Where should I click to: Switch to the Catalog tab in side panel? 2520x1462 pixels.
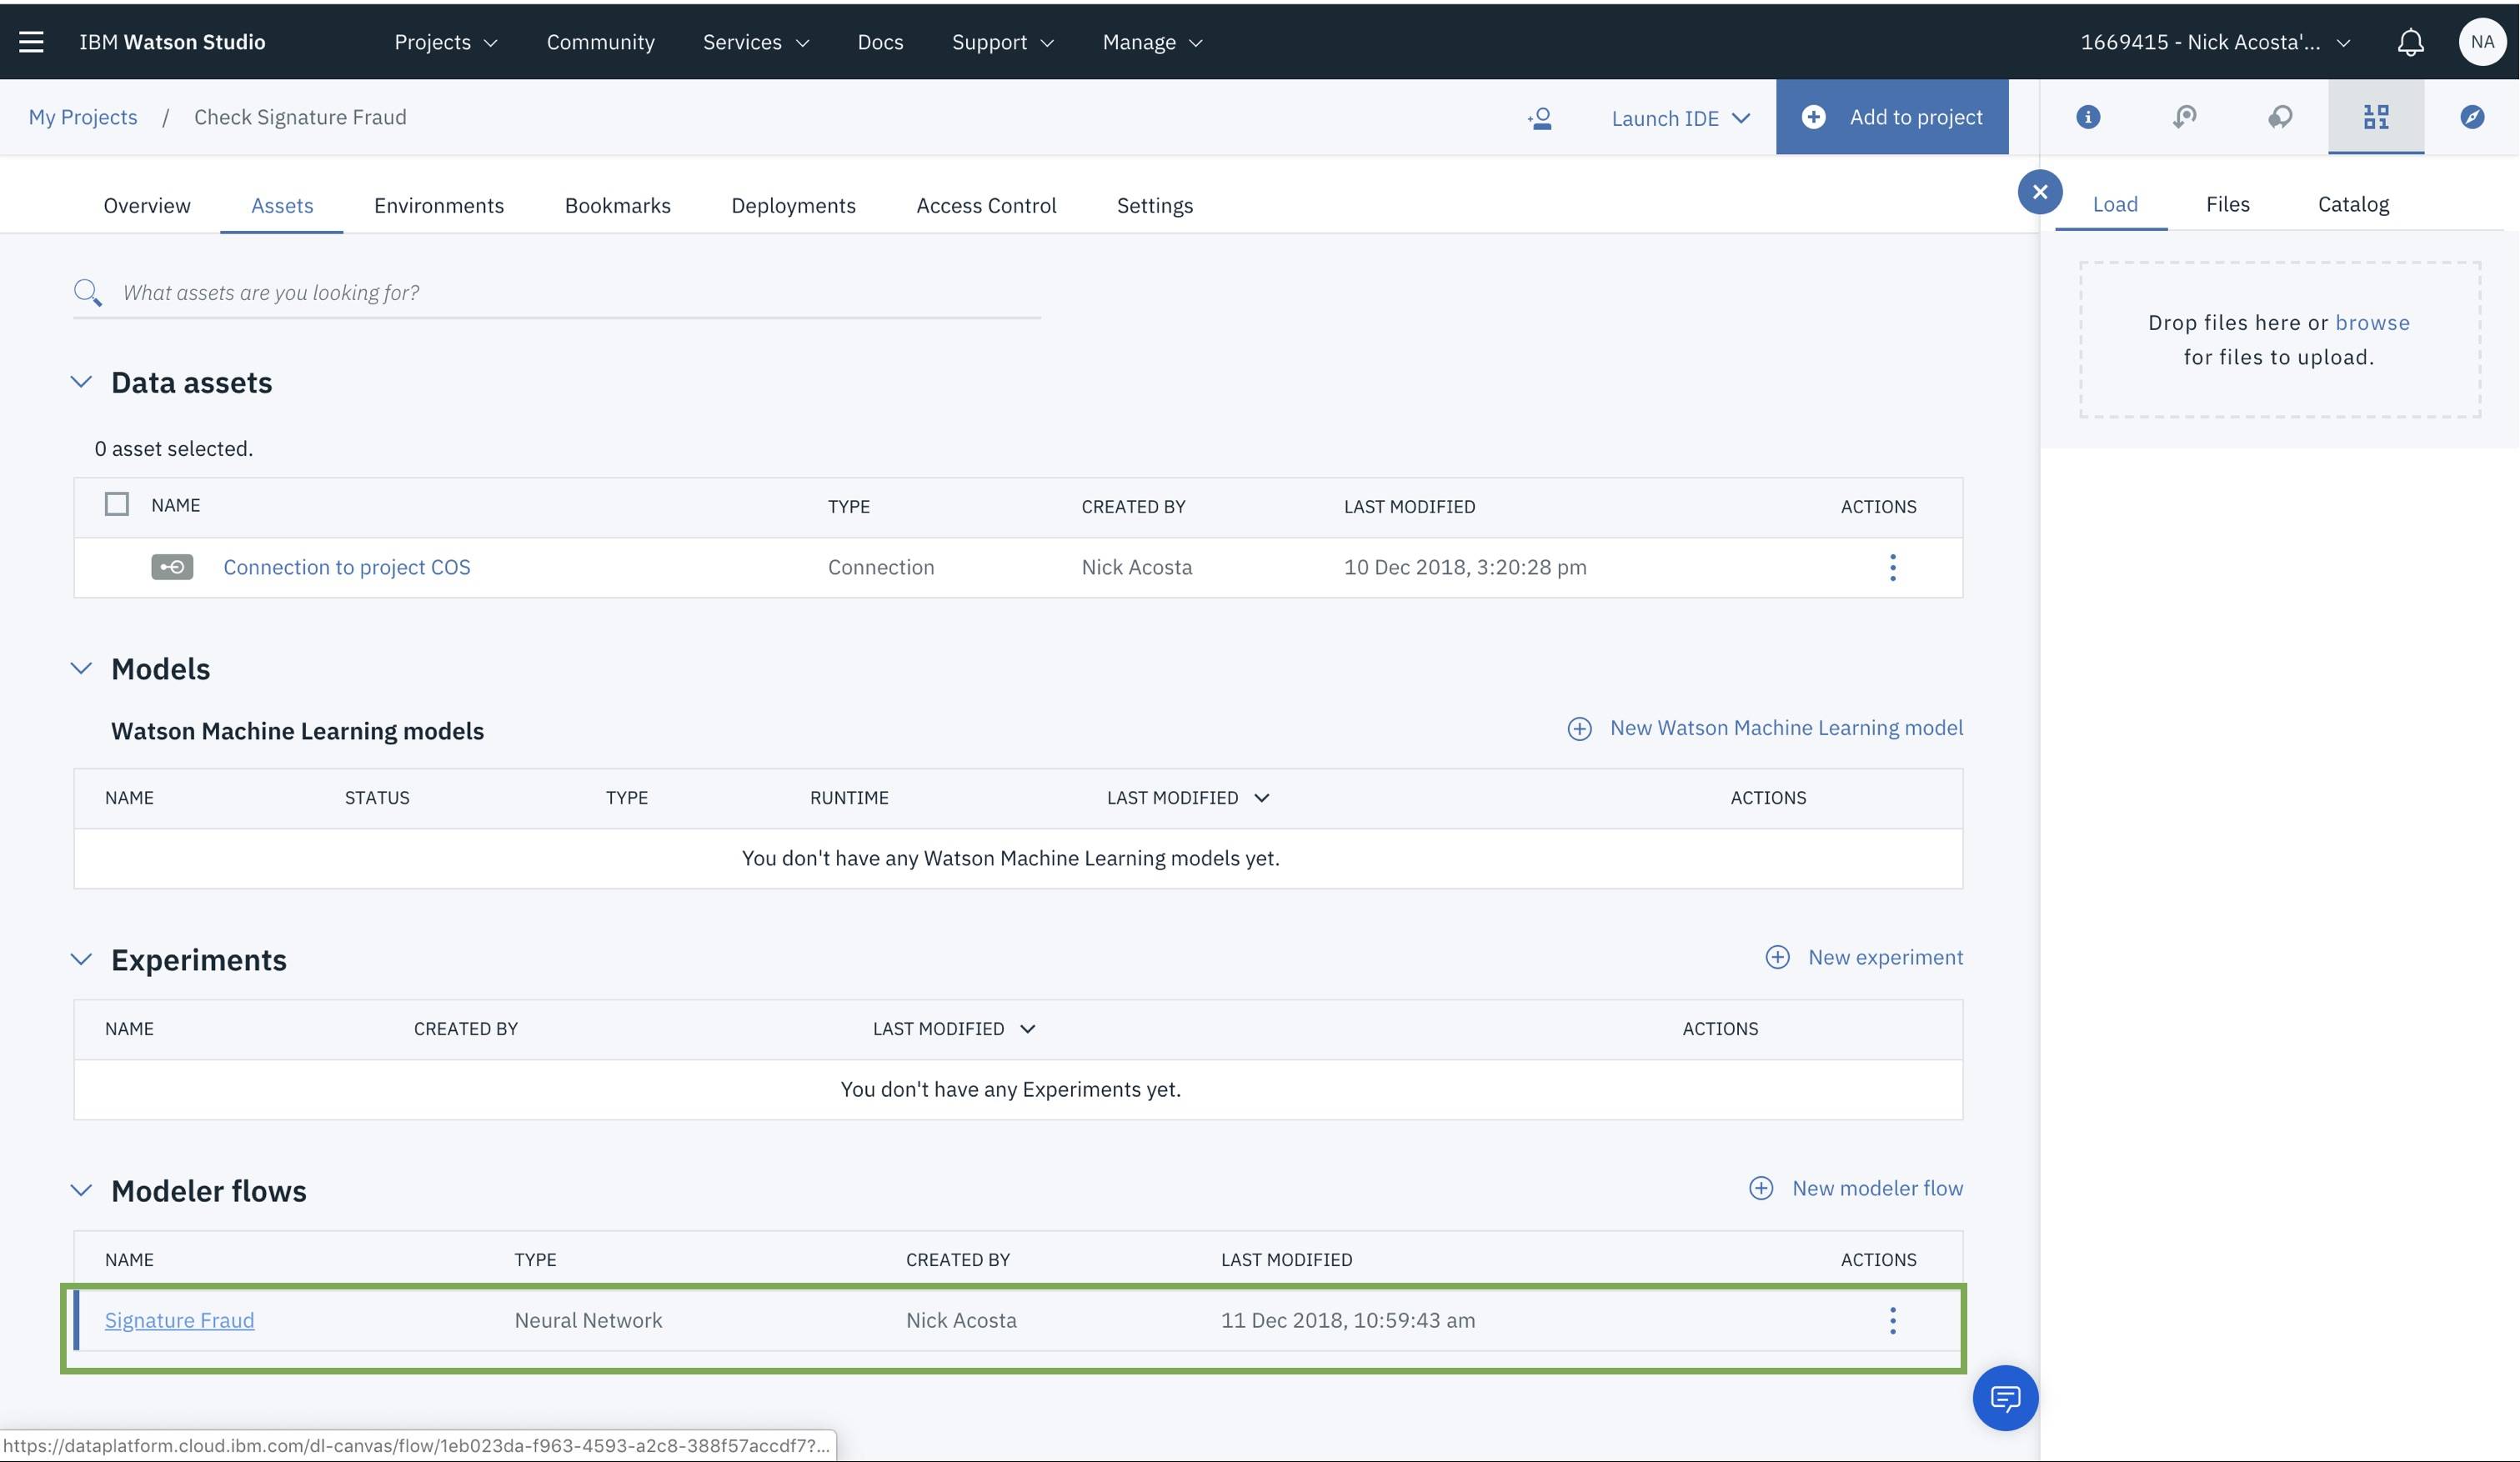pyautogui.click(x=2353, y=204)
